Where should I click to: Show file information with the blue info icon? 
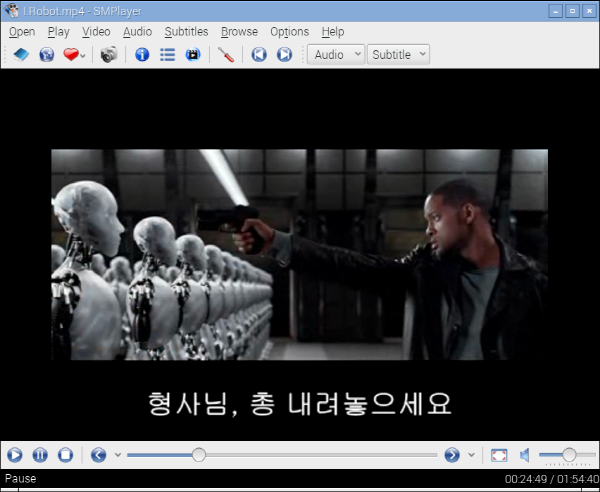(x=142, y=54)
